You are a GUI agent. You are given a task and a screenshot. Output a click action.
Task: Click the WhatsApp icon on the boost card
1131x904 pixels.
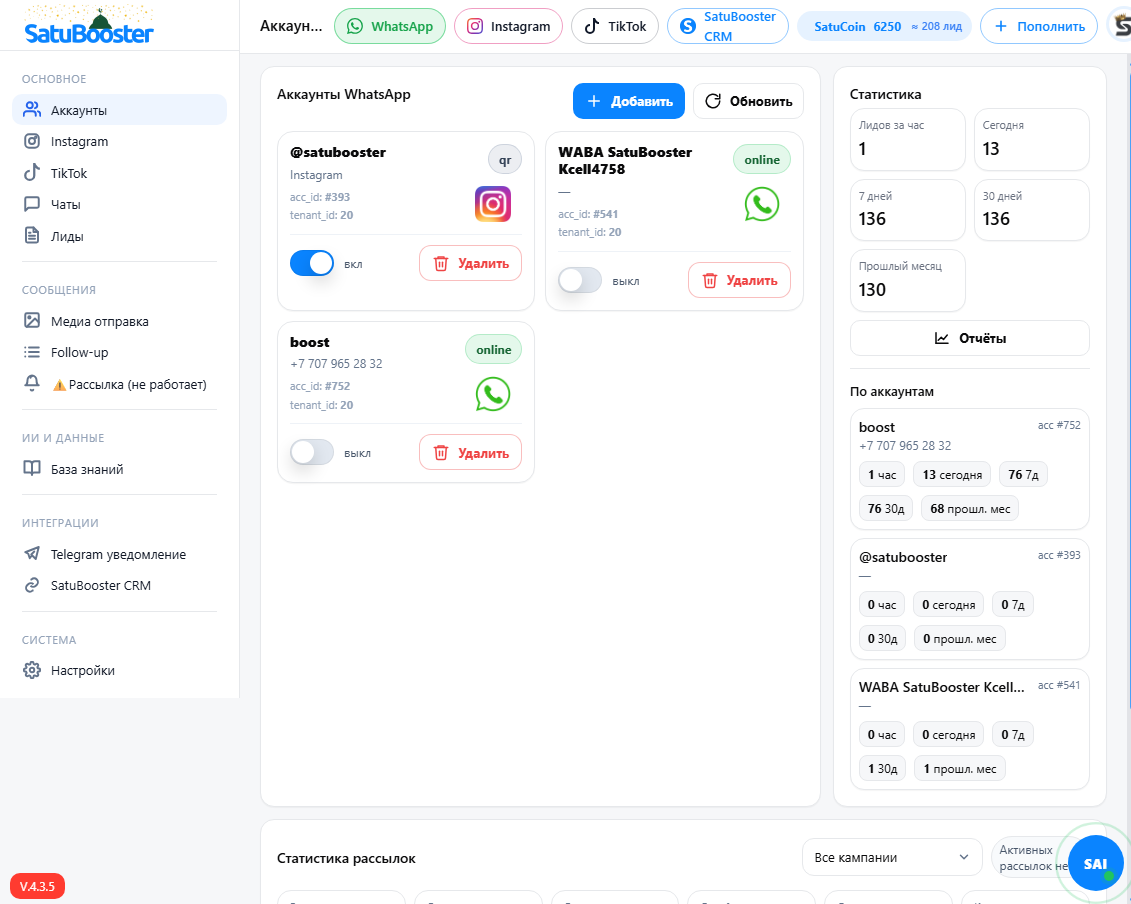pyautogui.click(x=491, y=394)
